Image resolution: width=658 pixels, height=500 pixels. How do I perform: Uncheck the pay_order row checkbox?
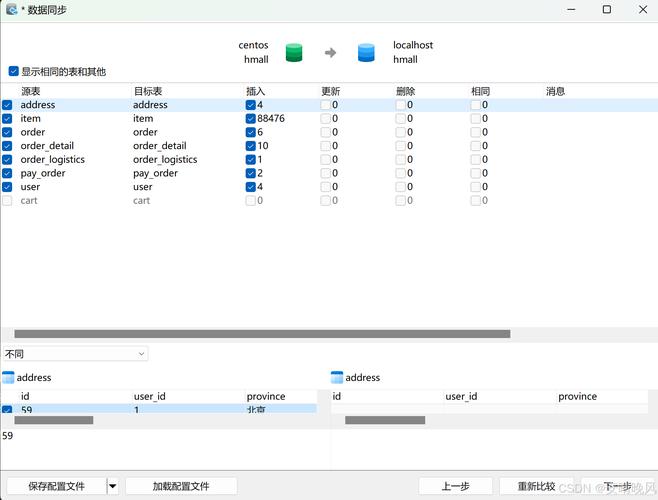coord(7,173)
